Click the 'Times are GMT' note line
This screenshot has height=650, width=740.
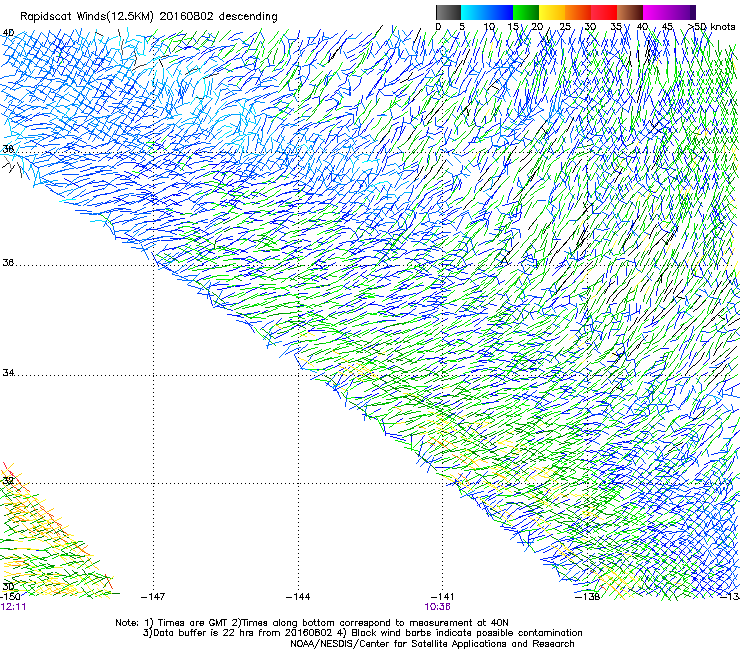312,623
